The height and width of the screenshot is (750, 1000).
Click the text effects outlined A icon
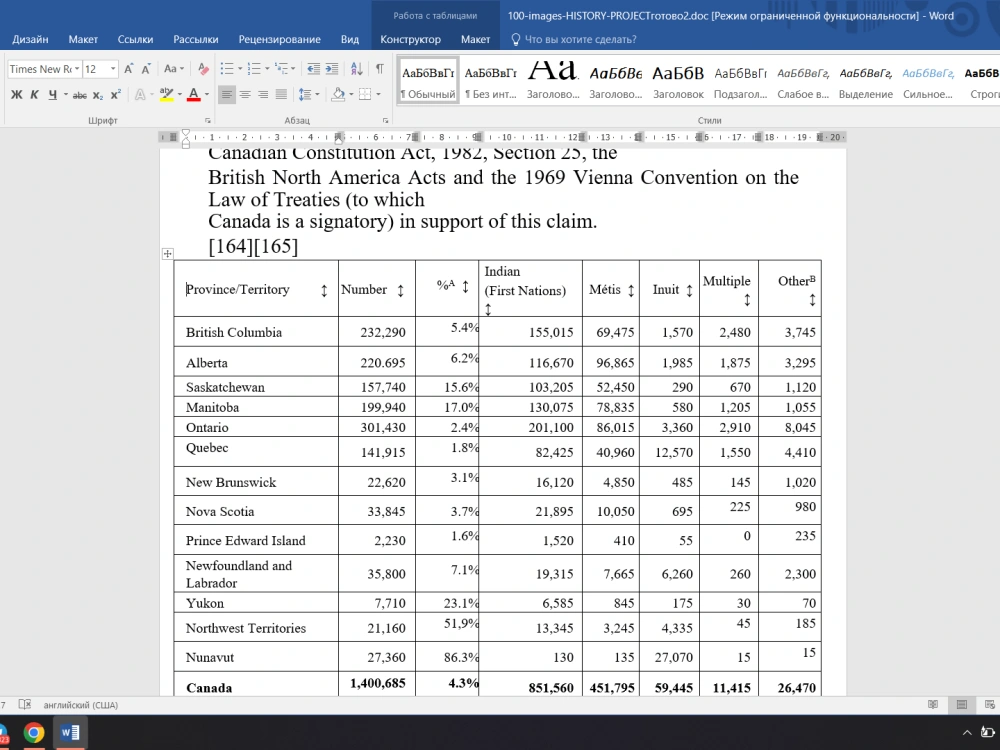(140, 95)
